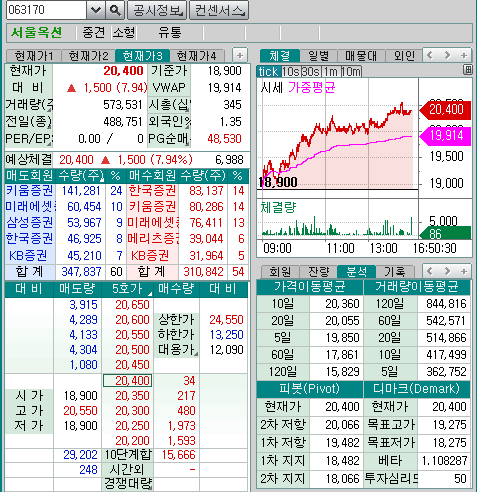
Task: Switch to the 매물대 tab
Action: (x=361, y=56)
